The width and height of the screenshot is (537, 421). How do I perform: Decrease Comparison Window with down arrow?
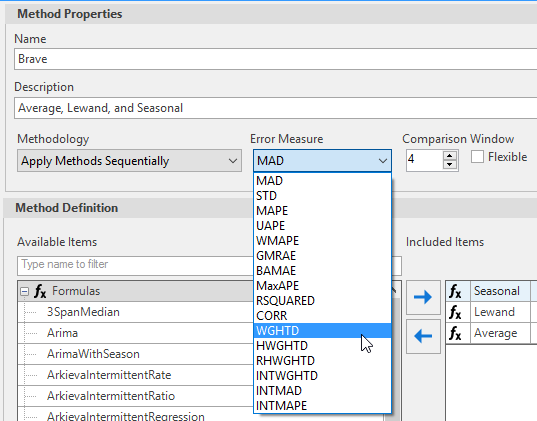(450, 165)
